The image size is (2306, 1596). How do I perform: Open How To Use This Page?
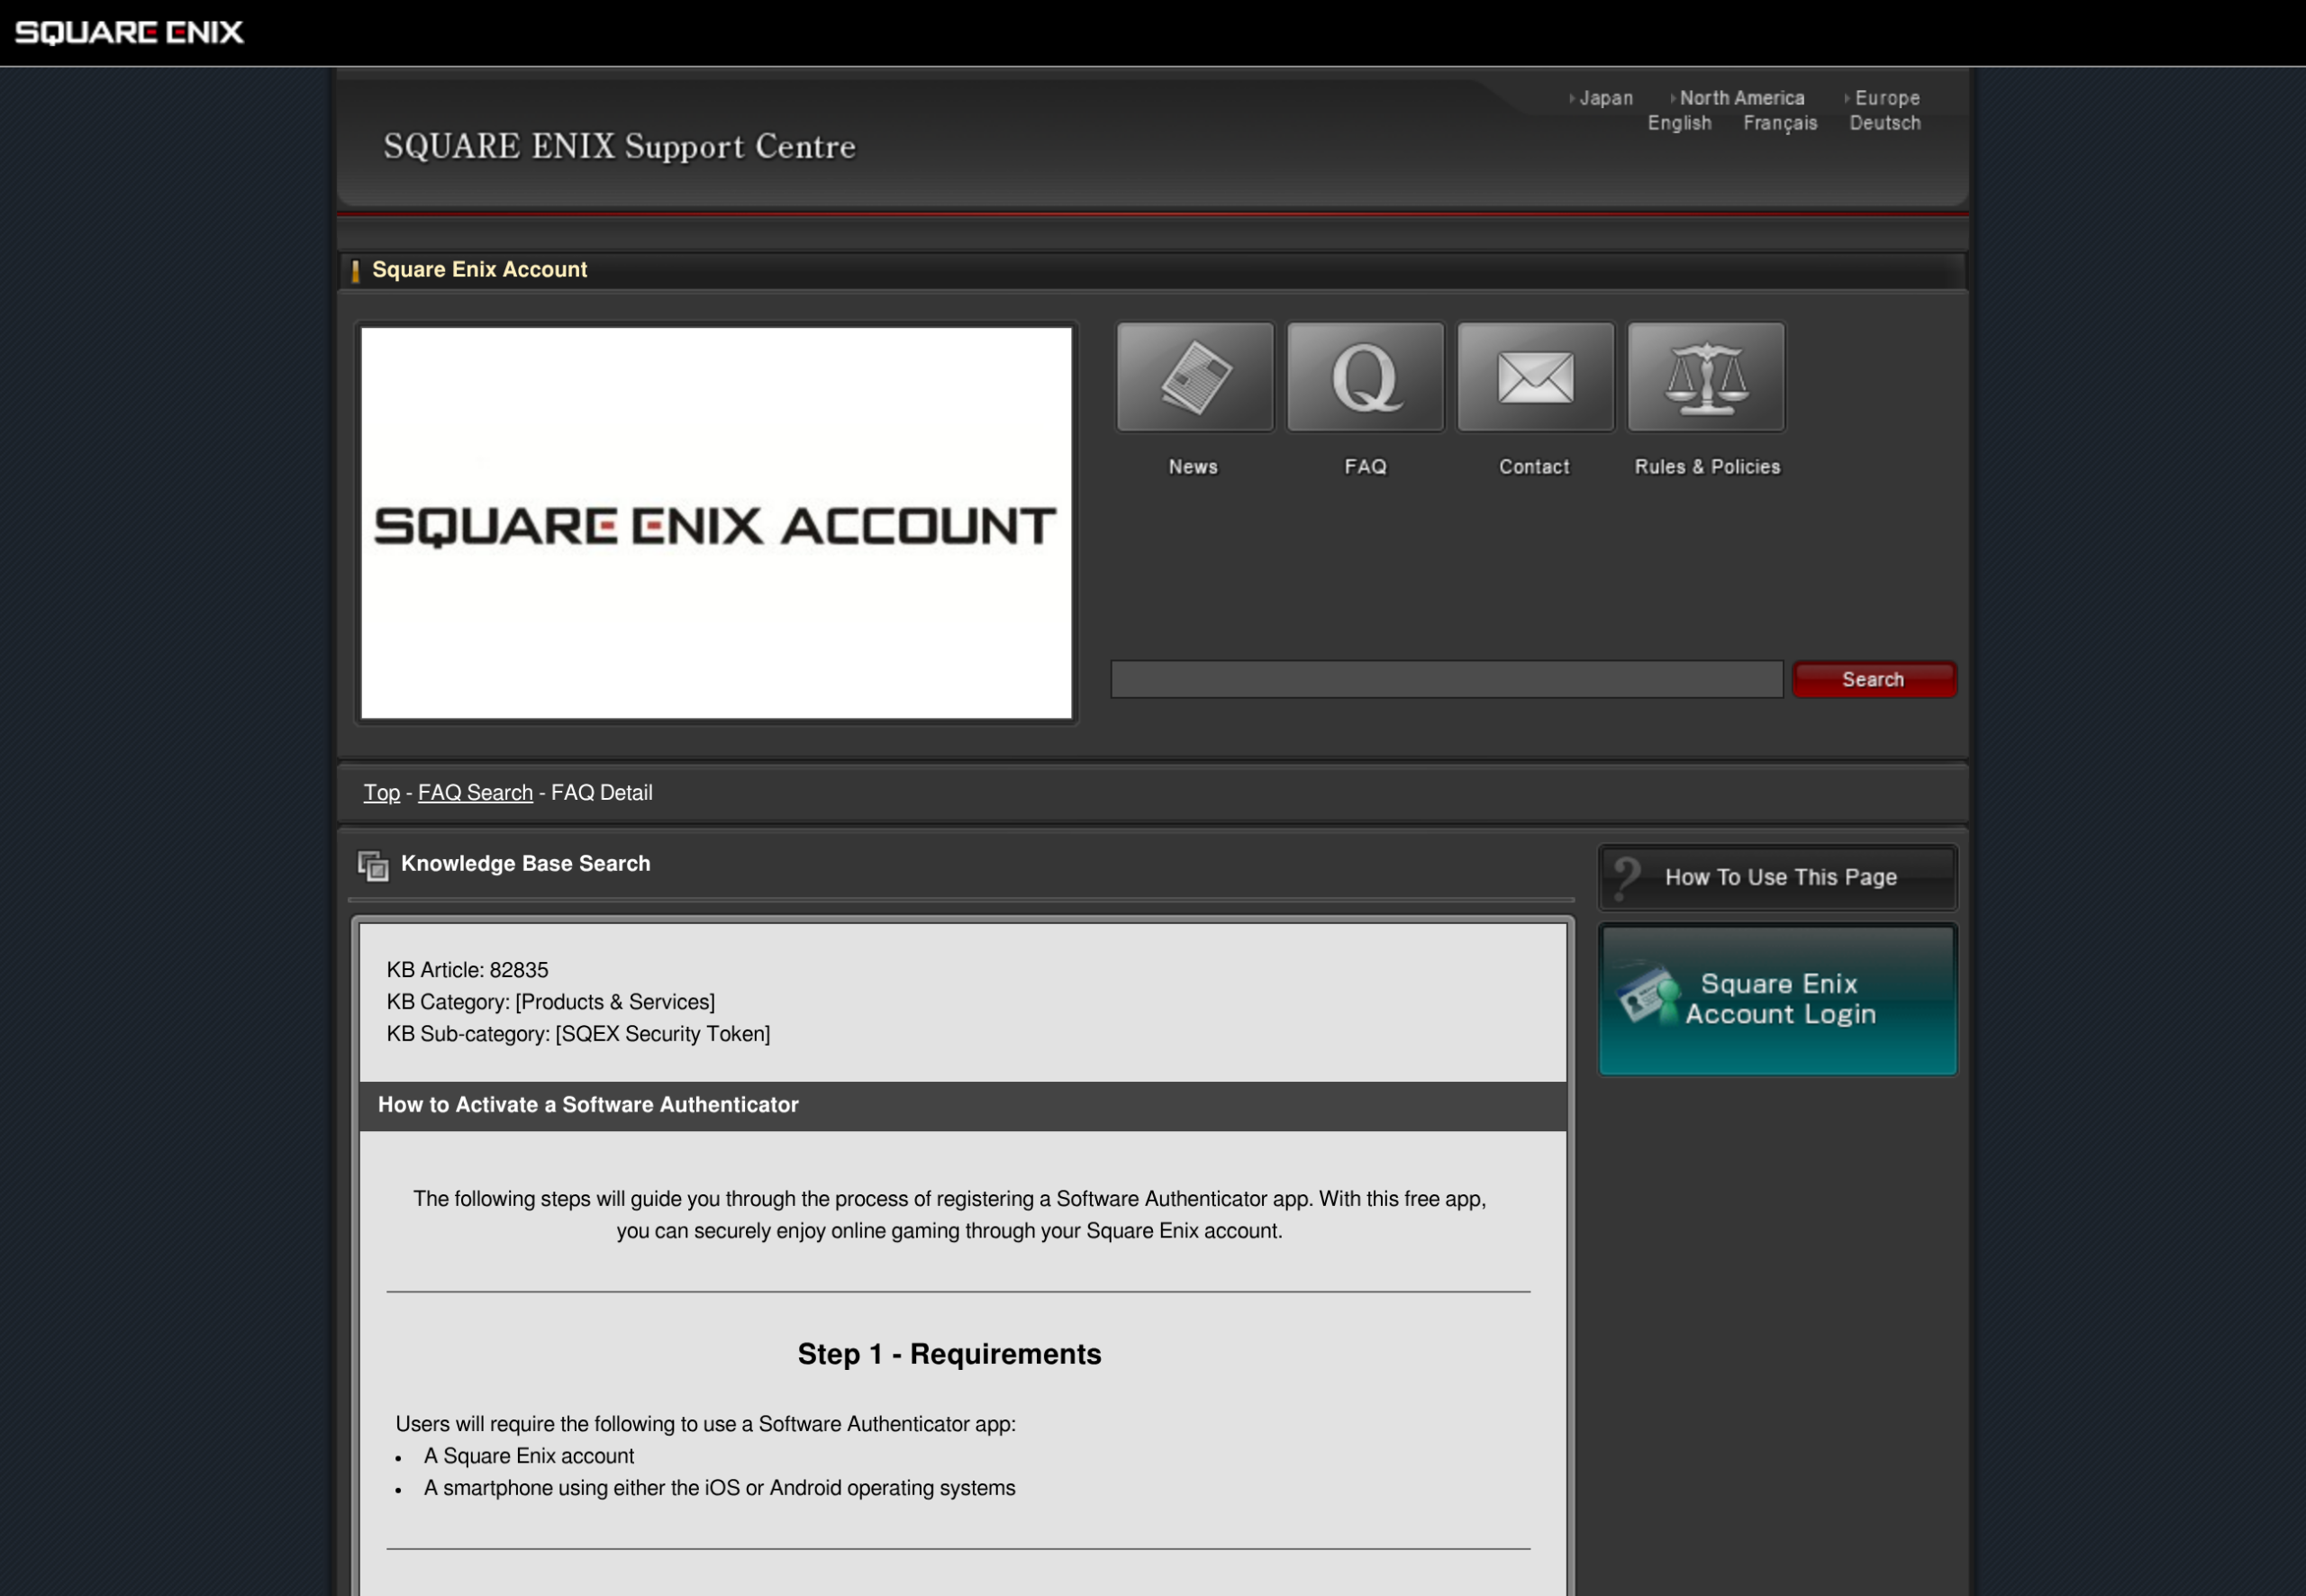tap(1777, 877)
